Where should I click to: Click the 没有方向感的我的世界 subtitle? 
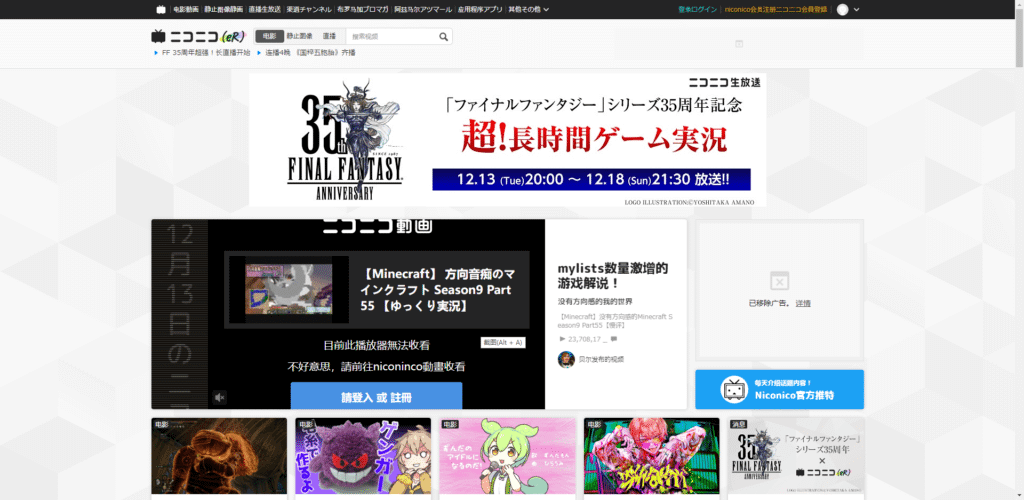[595, 302]
